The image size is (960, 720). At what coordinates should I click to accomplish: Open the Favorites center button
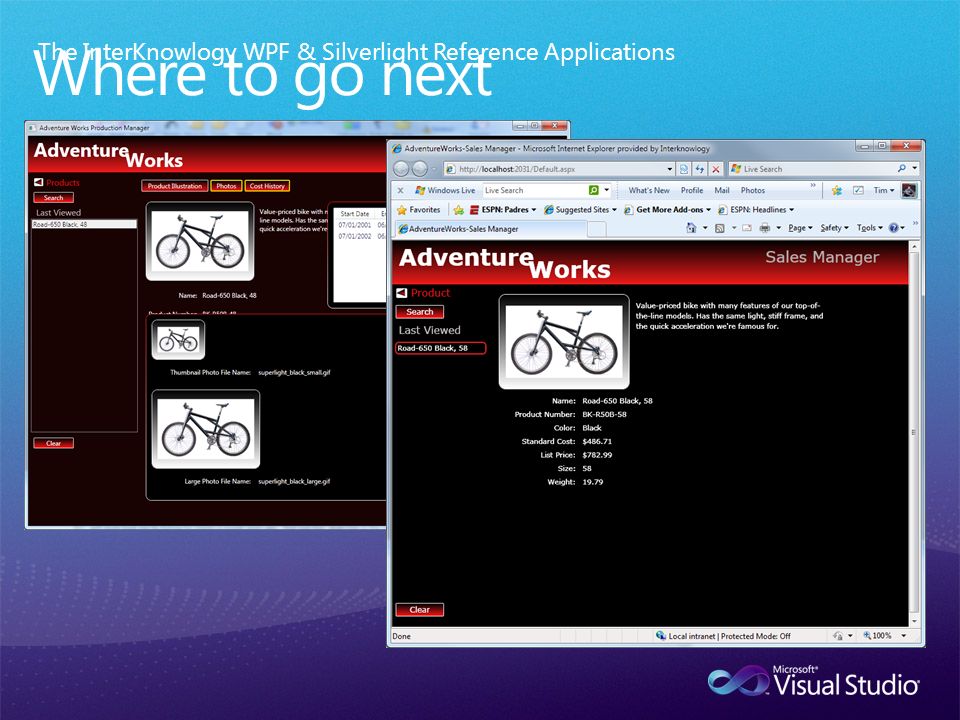pyautogui.click(x=419, y=209)
